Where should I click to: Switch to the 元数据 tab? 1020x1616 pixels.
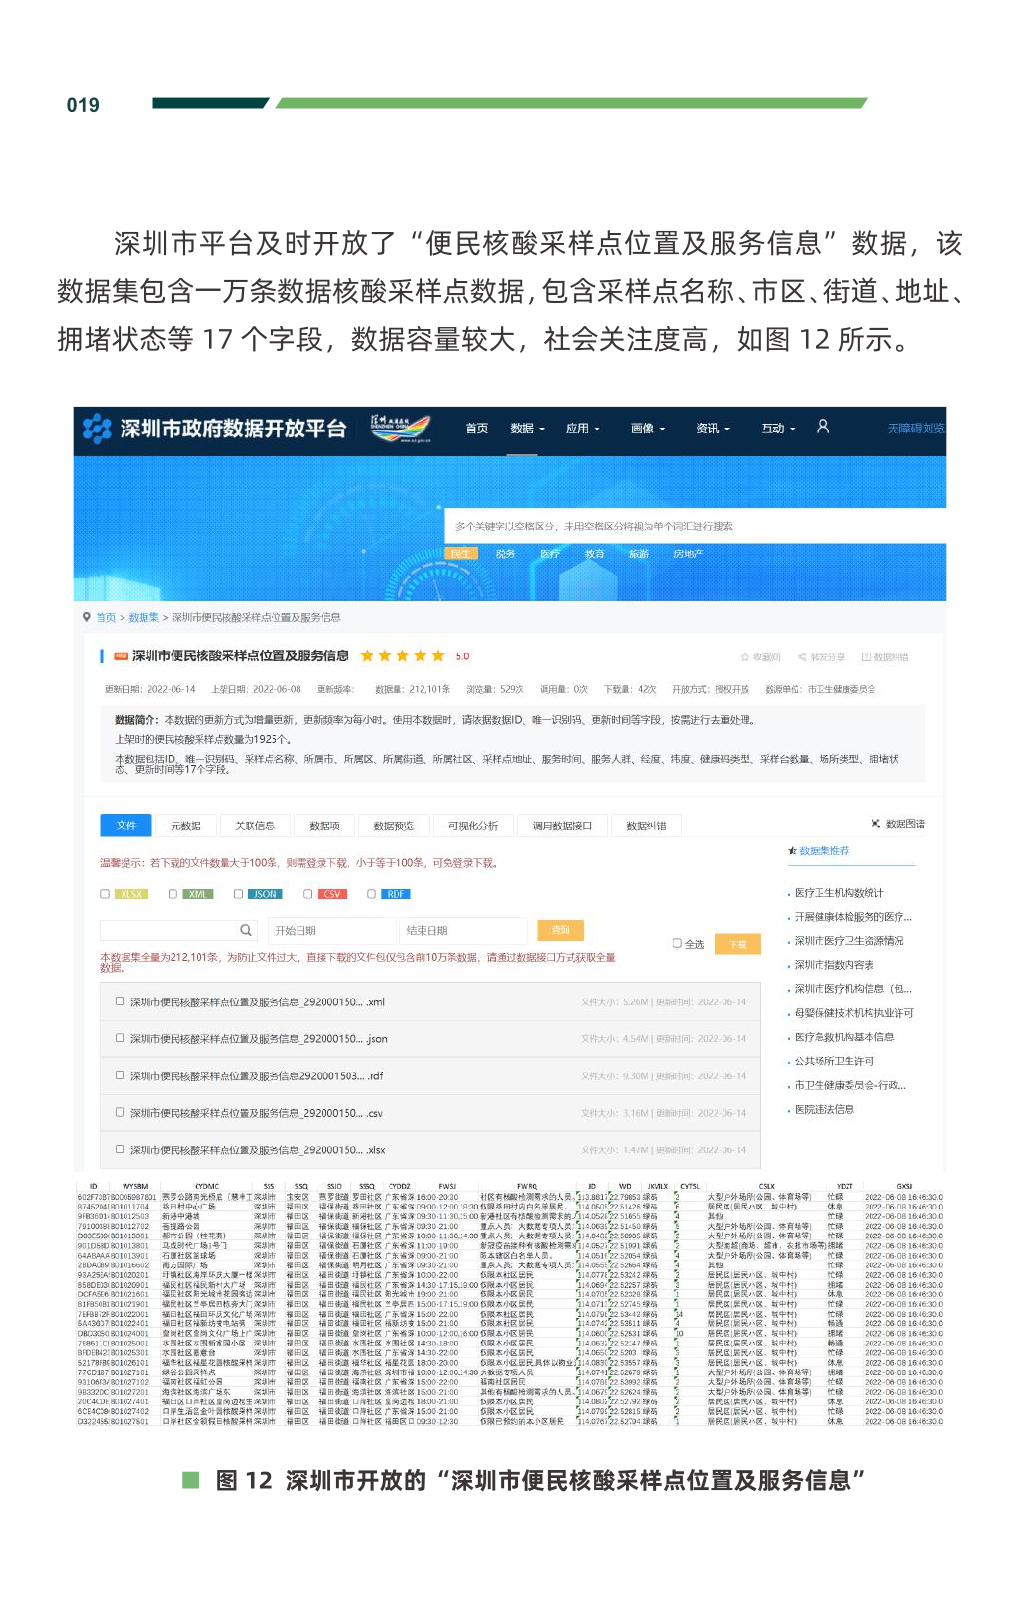coord(186,826)
